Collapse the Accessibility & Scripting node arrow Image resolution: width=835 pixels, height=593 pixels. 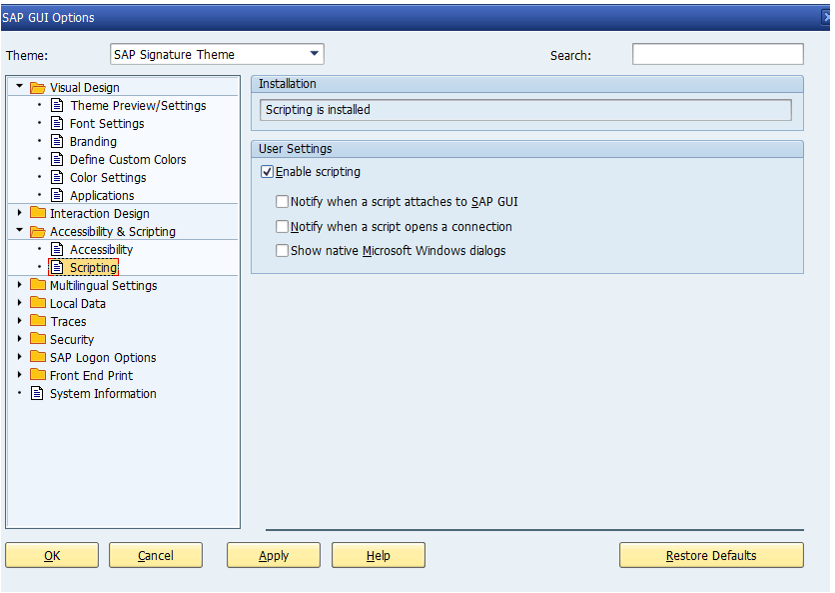tap(20, 230)
